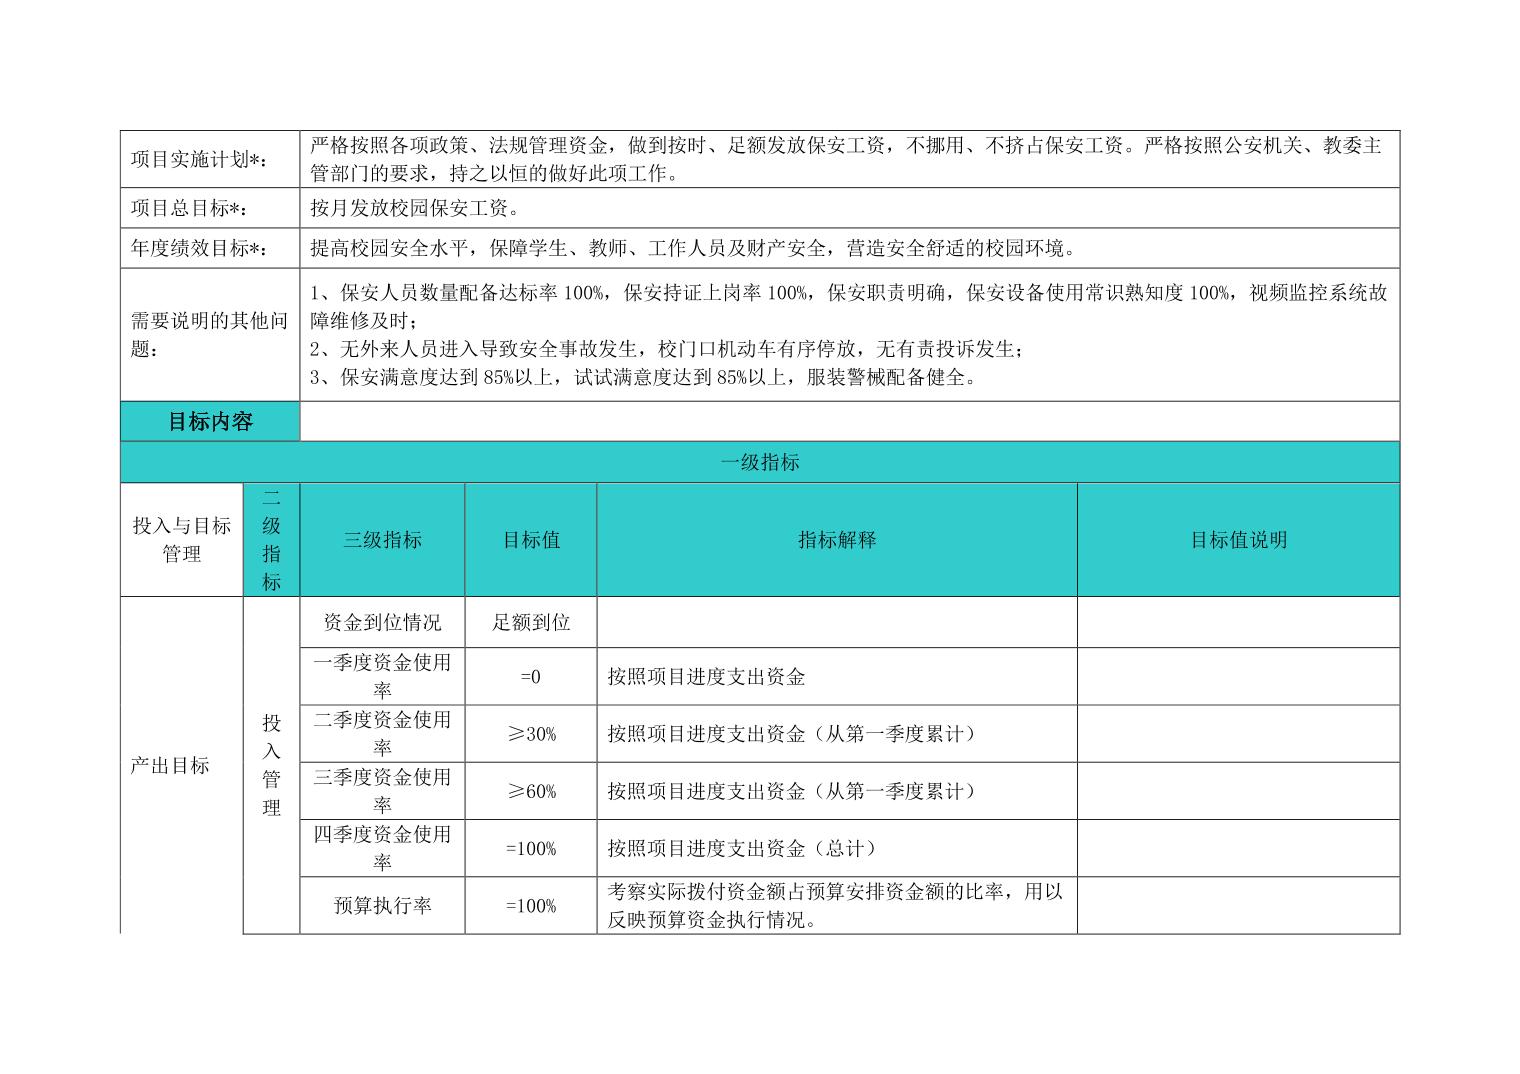Click the 四季度资金使用率 cell

[382, 848]
